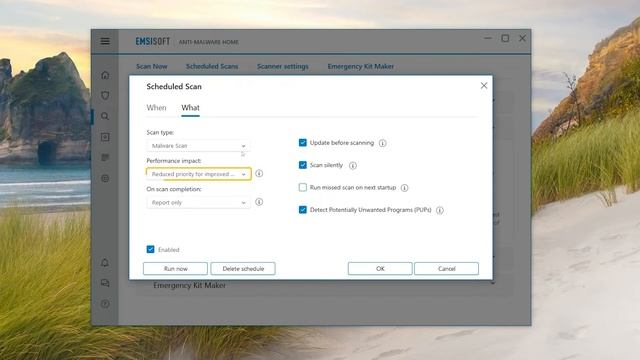Open the Logs sidebar icon
The width and height of the screenshot is (640, 360).
[x=105, y=158]
